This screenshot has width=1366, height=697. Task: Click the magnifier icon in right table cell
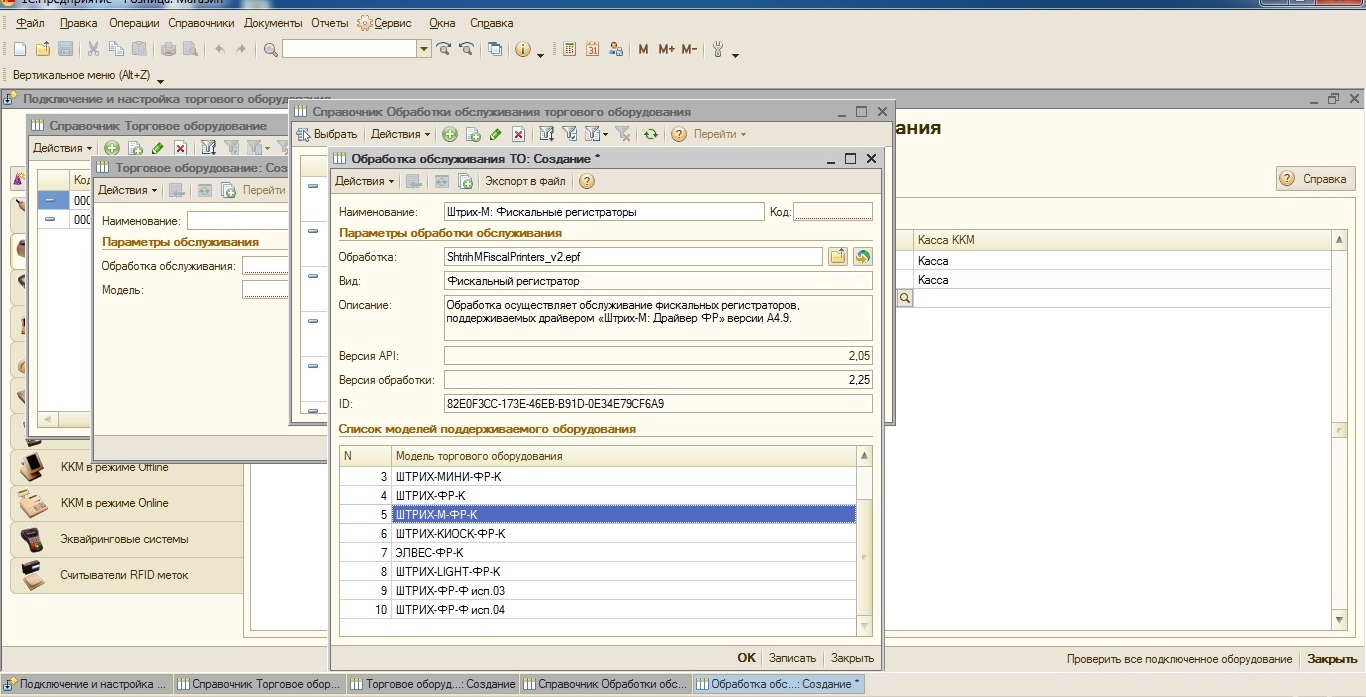[x=905, y=298]
